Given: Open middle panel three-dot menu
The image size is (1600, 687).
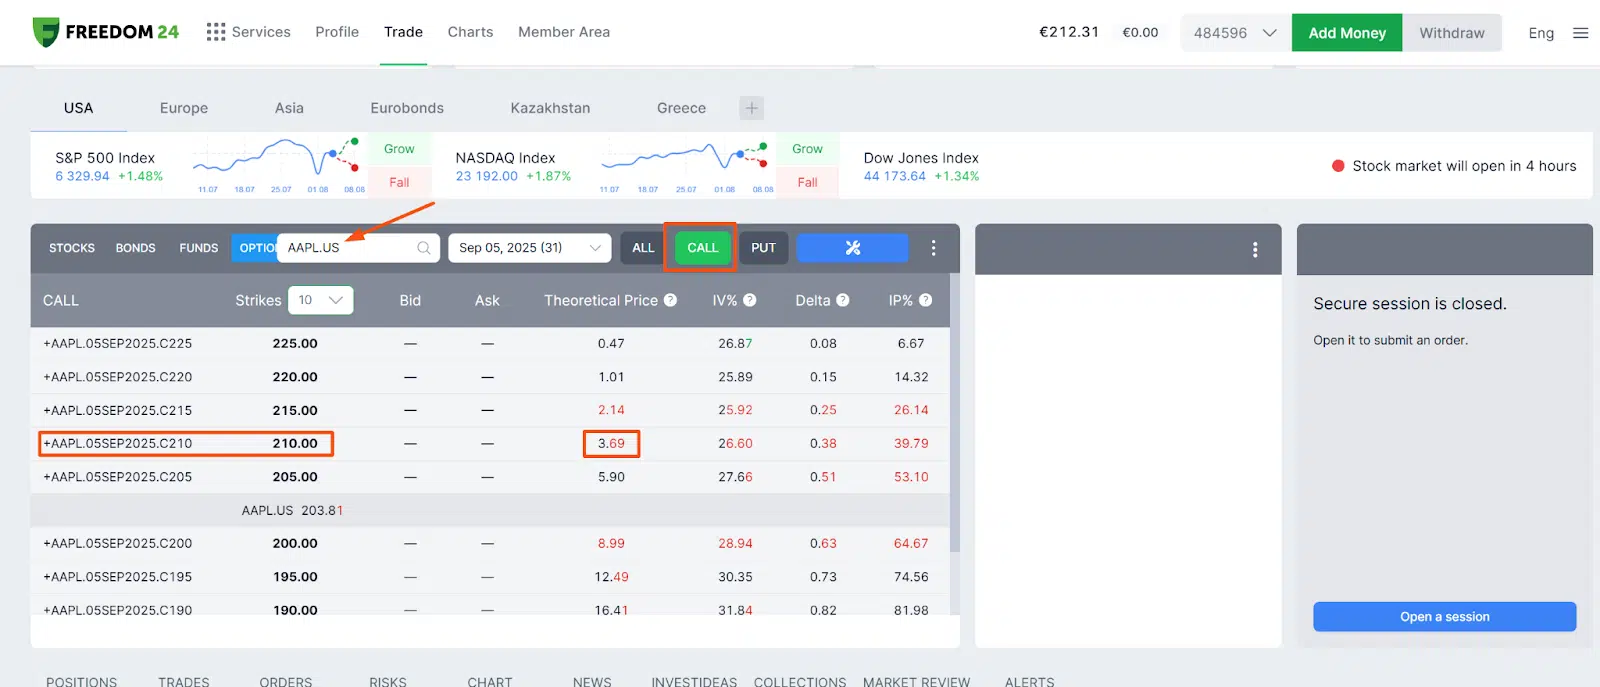Looking at the screenshot, I should point(1255,250).
